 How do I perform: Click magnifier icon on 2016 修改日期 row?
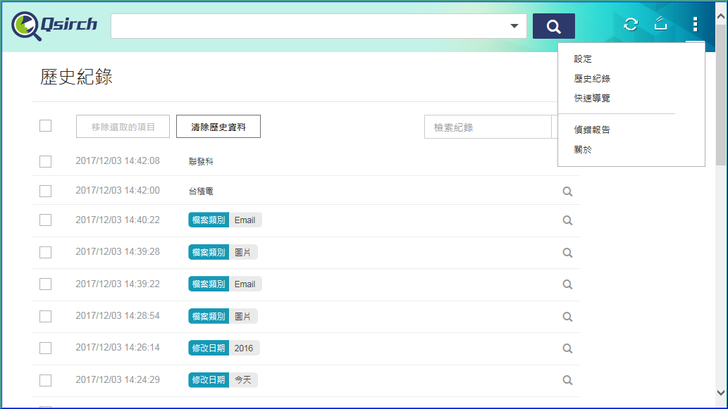click(567, 348)
